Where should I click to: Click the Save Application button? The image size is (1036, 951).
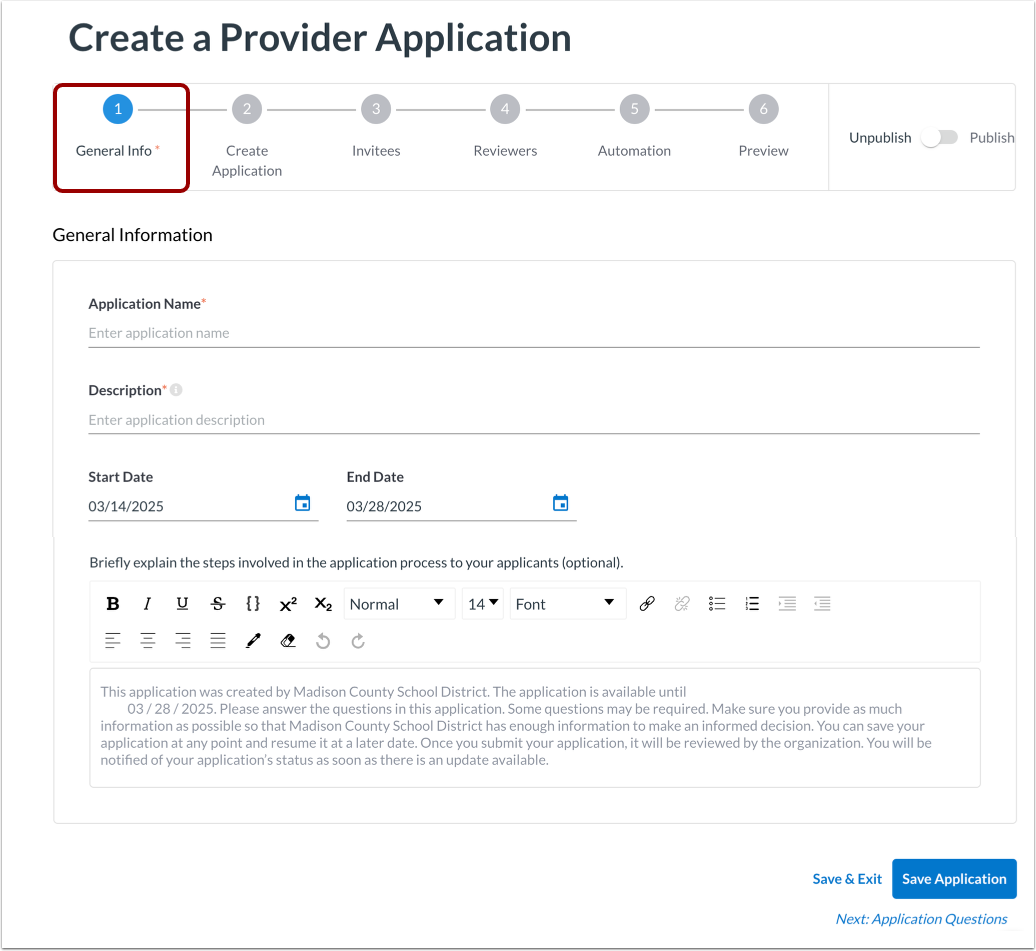click(x=954, y=879)
